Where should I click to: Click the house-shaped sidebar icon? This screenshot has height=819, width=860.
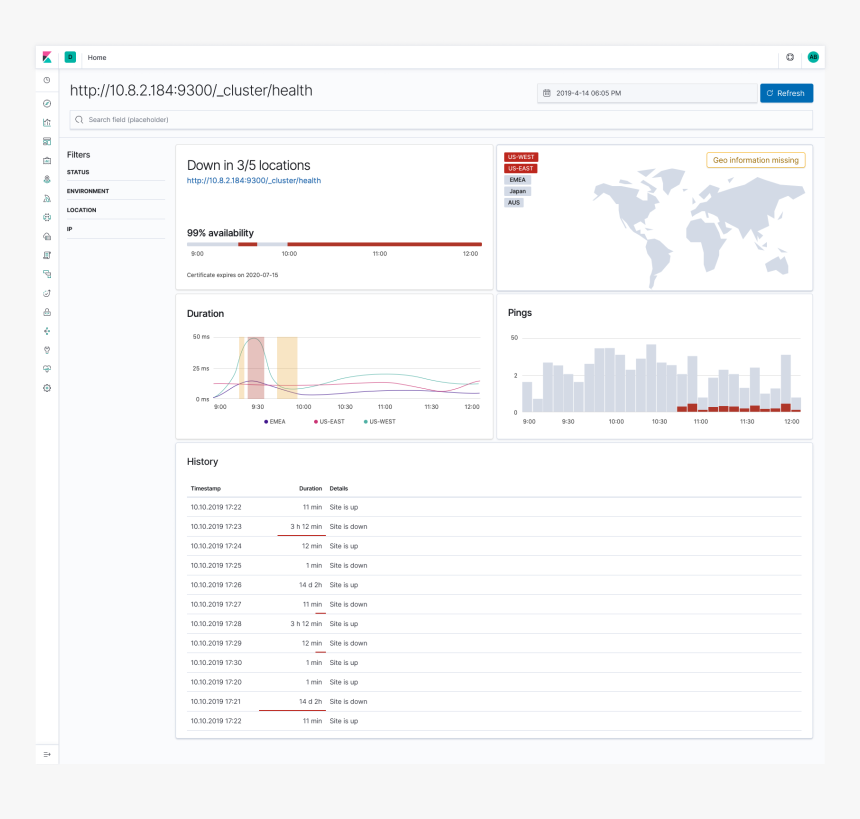[x=47, y=236]
